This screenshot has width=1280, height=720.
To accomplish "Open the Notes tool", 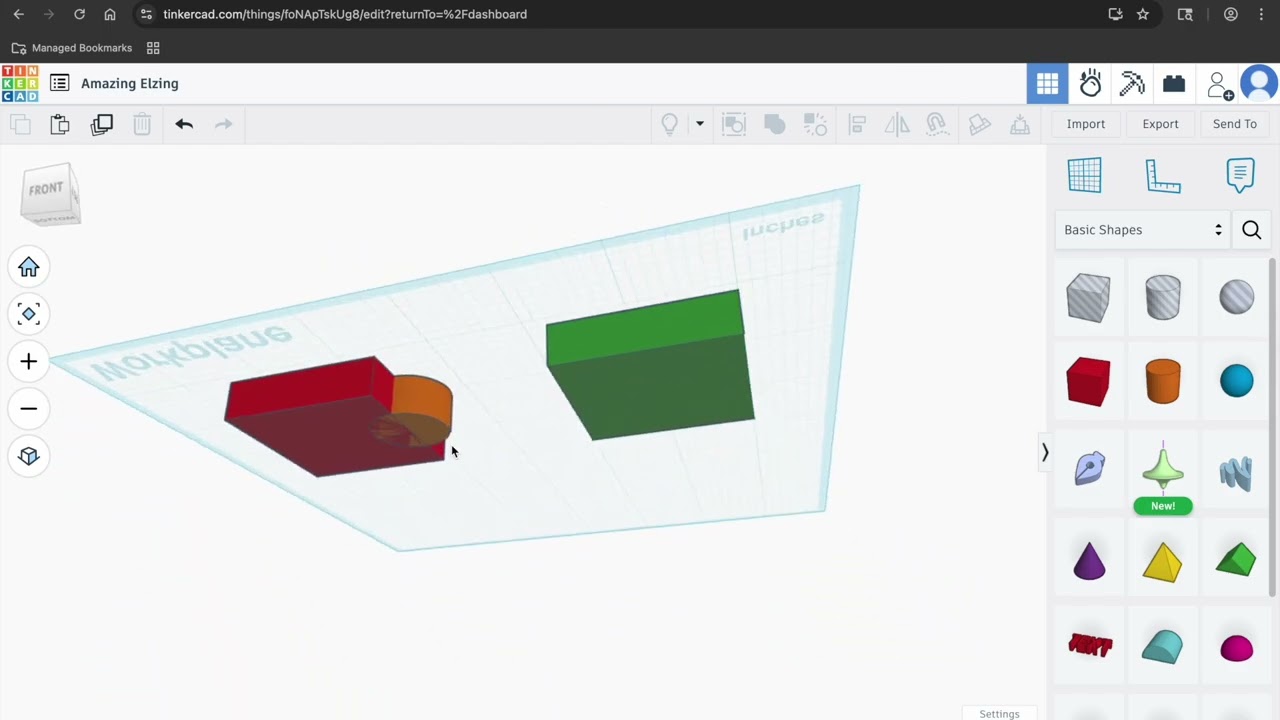I will pos(1240,175).
